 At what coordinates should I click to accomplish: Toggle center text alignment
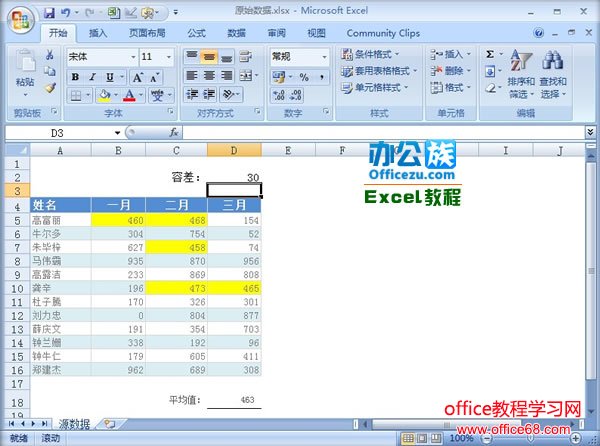click(209, 75)
